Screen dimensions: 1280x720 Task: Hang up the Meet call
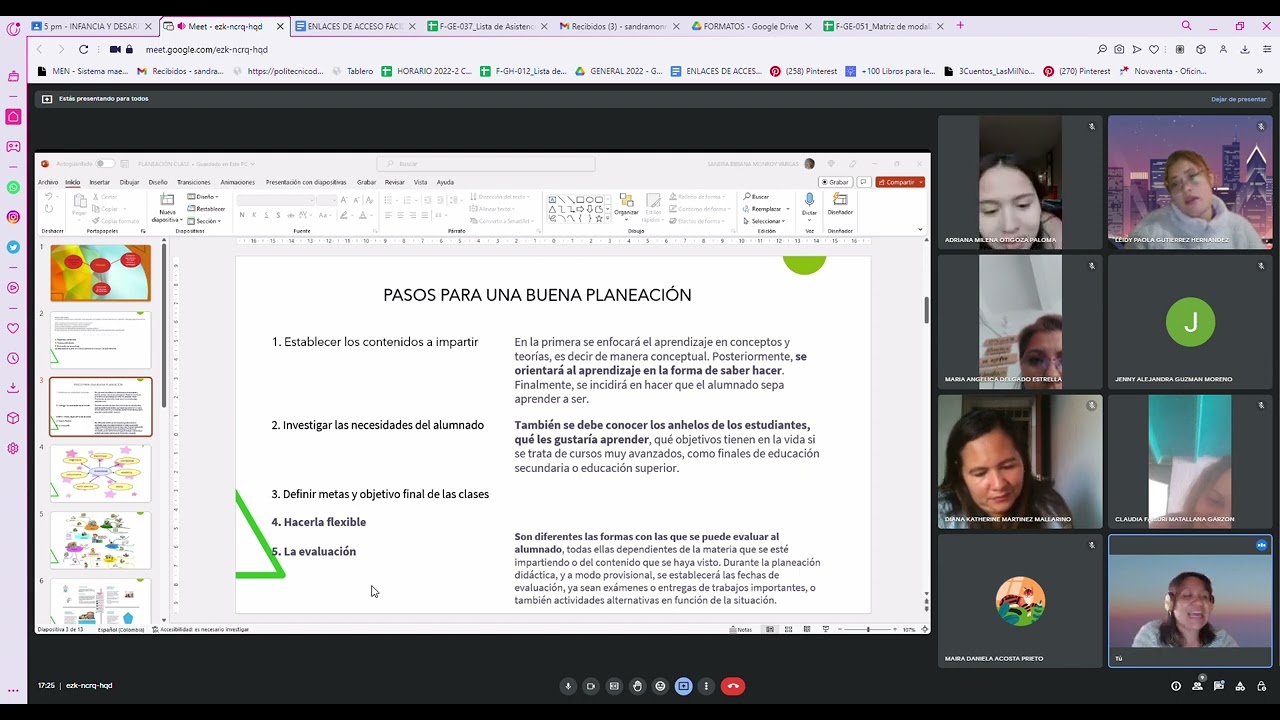[733, 686]
